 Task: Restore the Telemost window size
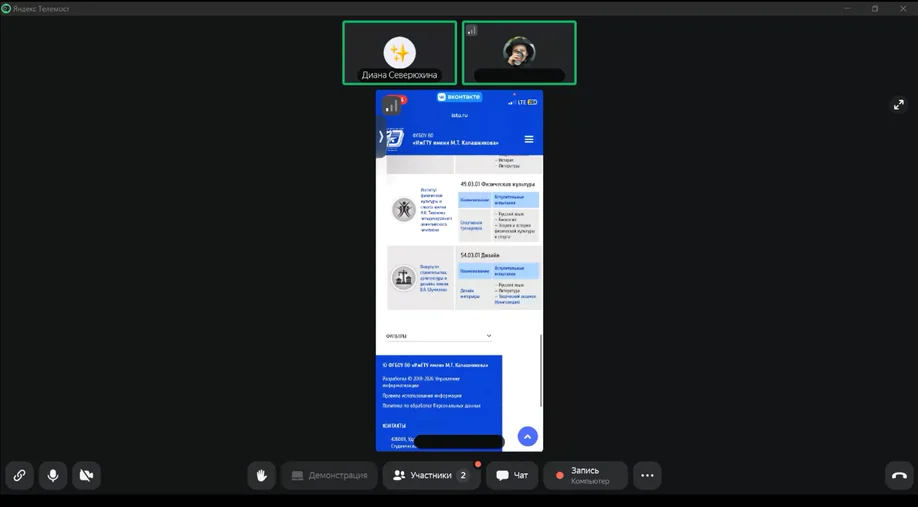875,8
